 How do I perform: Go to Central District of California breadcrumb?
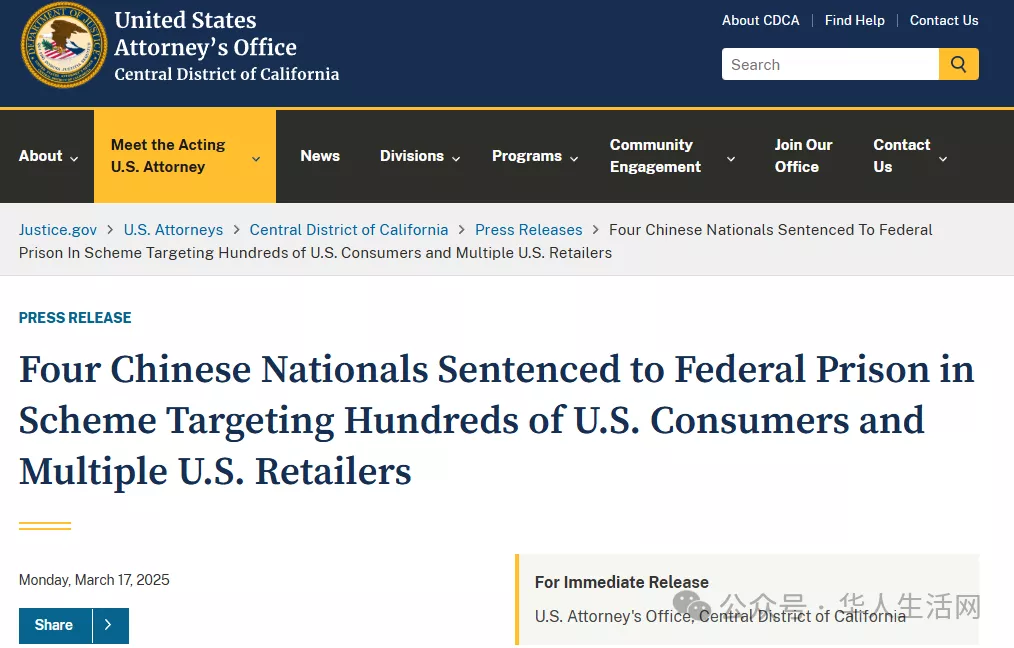coord(349,230)
